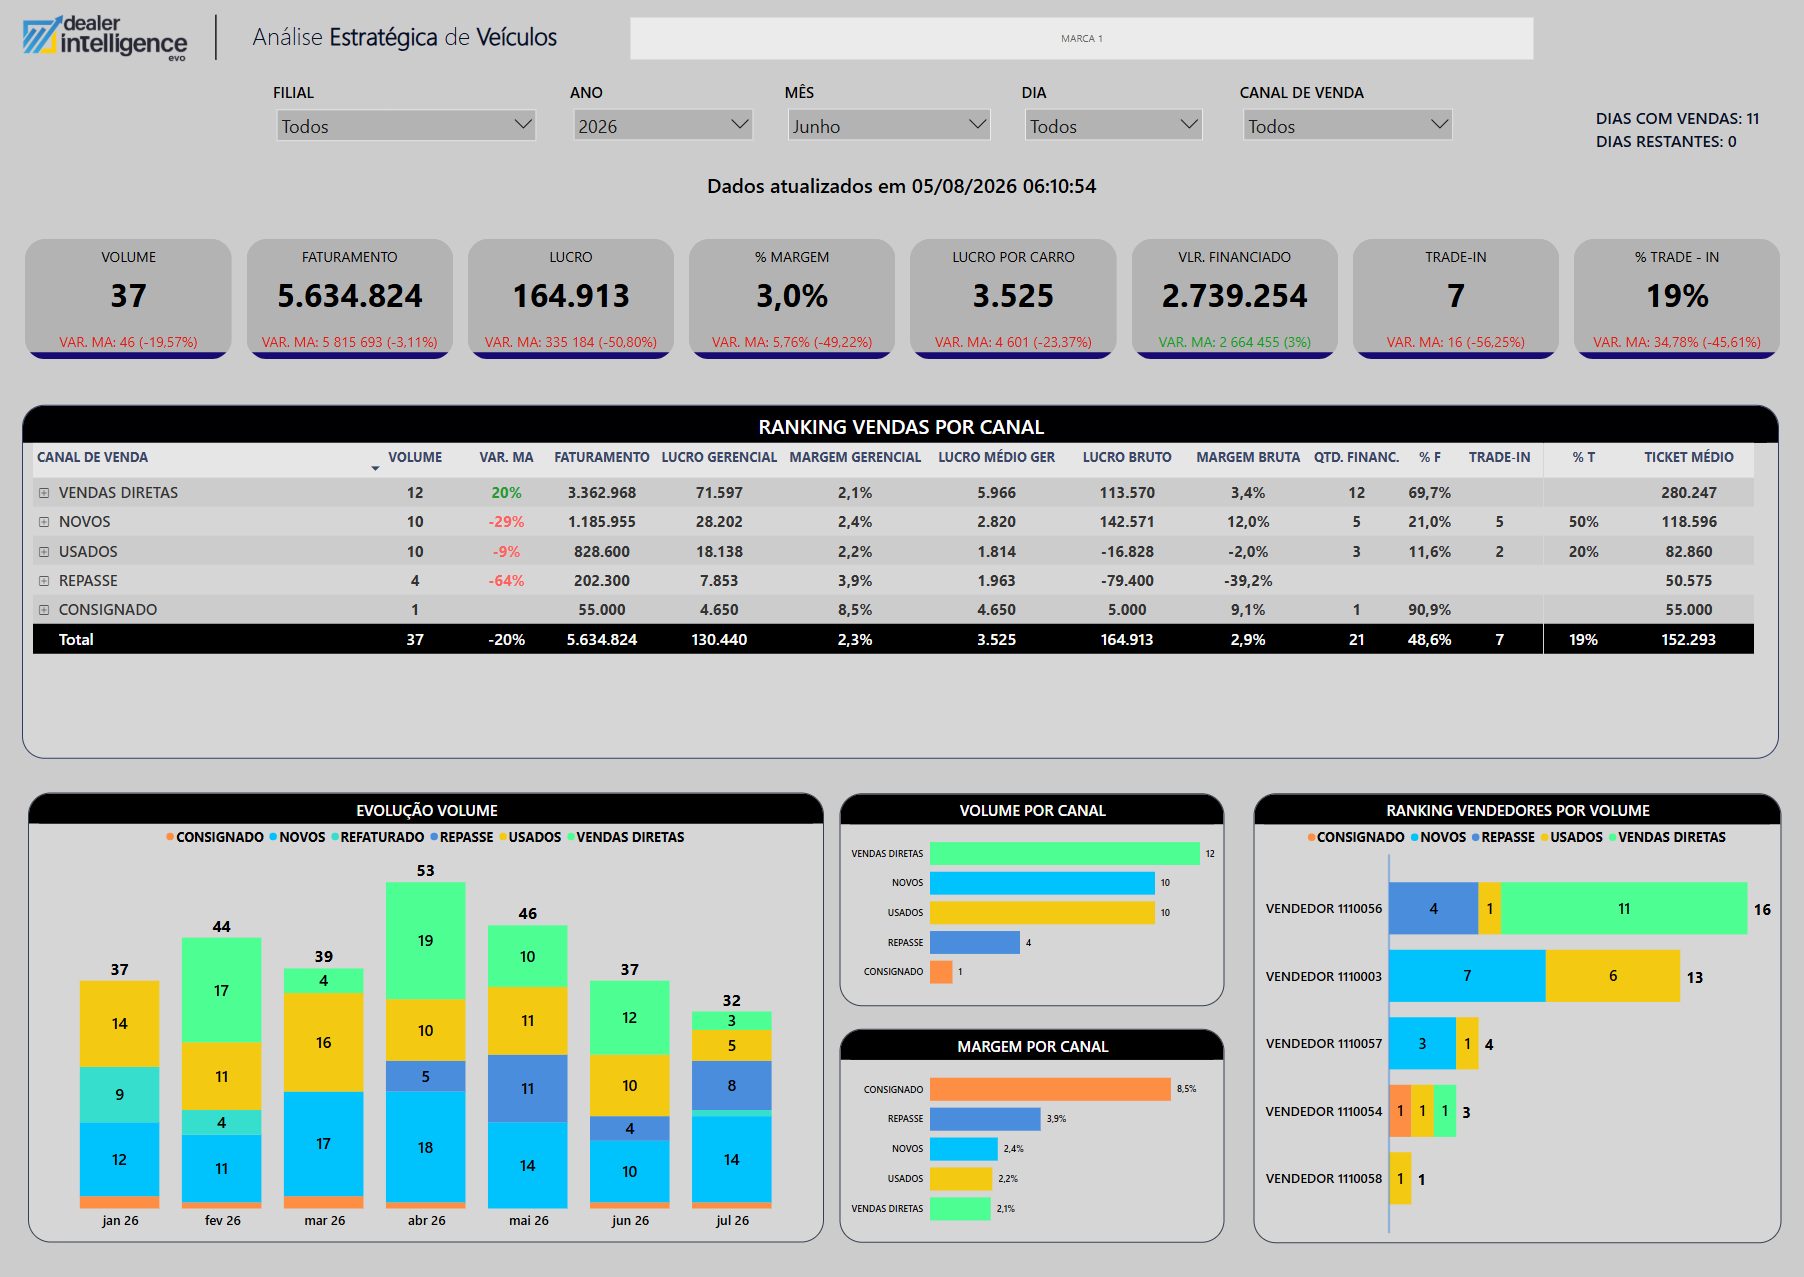Image resolution: width=1804 pixels, height=1277 pixels.
Task: Click the abr 26 bar total 53
Action: [x=426, y=1044]
